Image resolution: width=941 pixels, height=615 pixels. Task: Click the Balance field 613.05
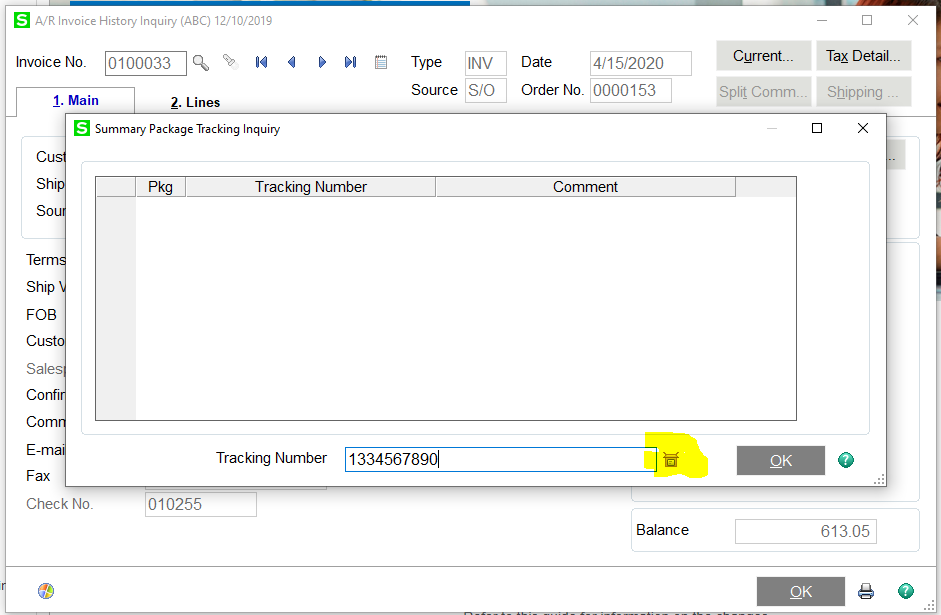(x=805, y=531)
